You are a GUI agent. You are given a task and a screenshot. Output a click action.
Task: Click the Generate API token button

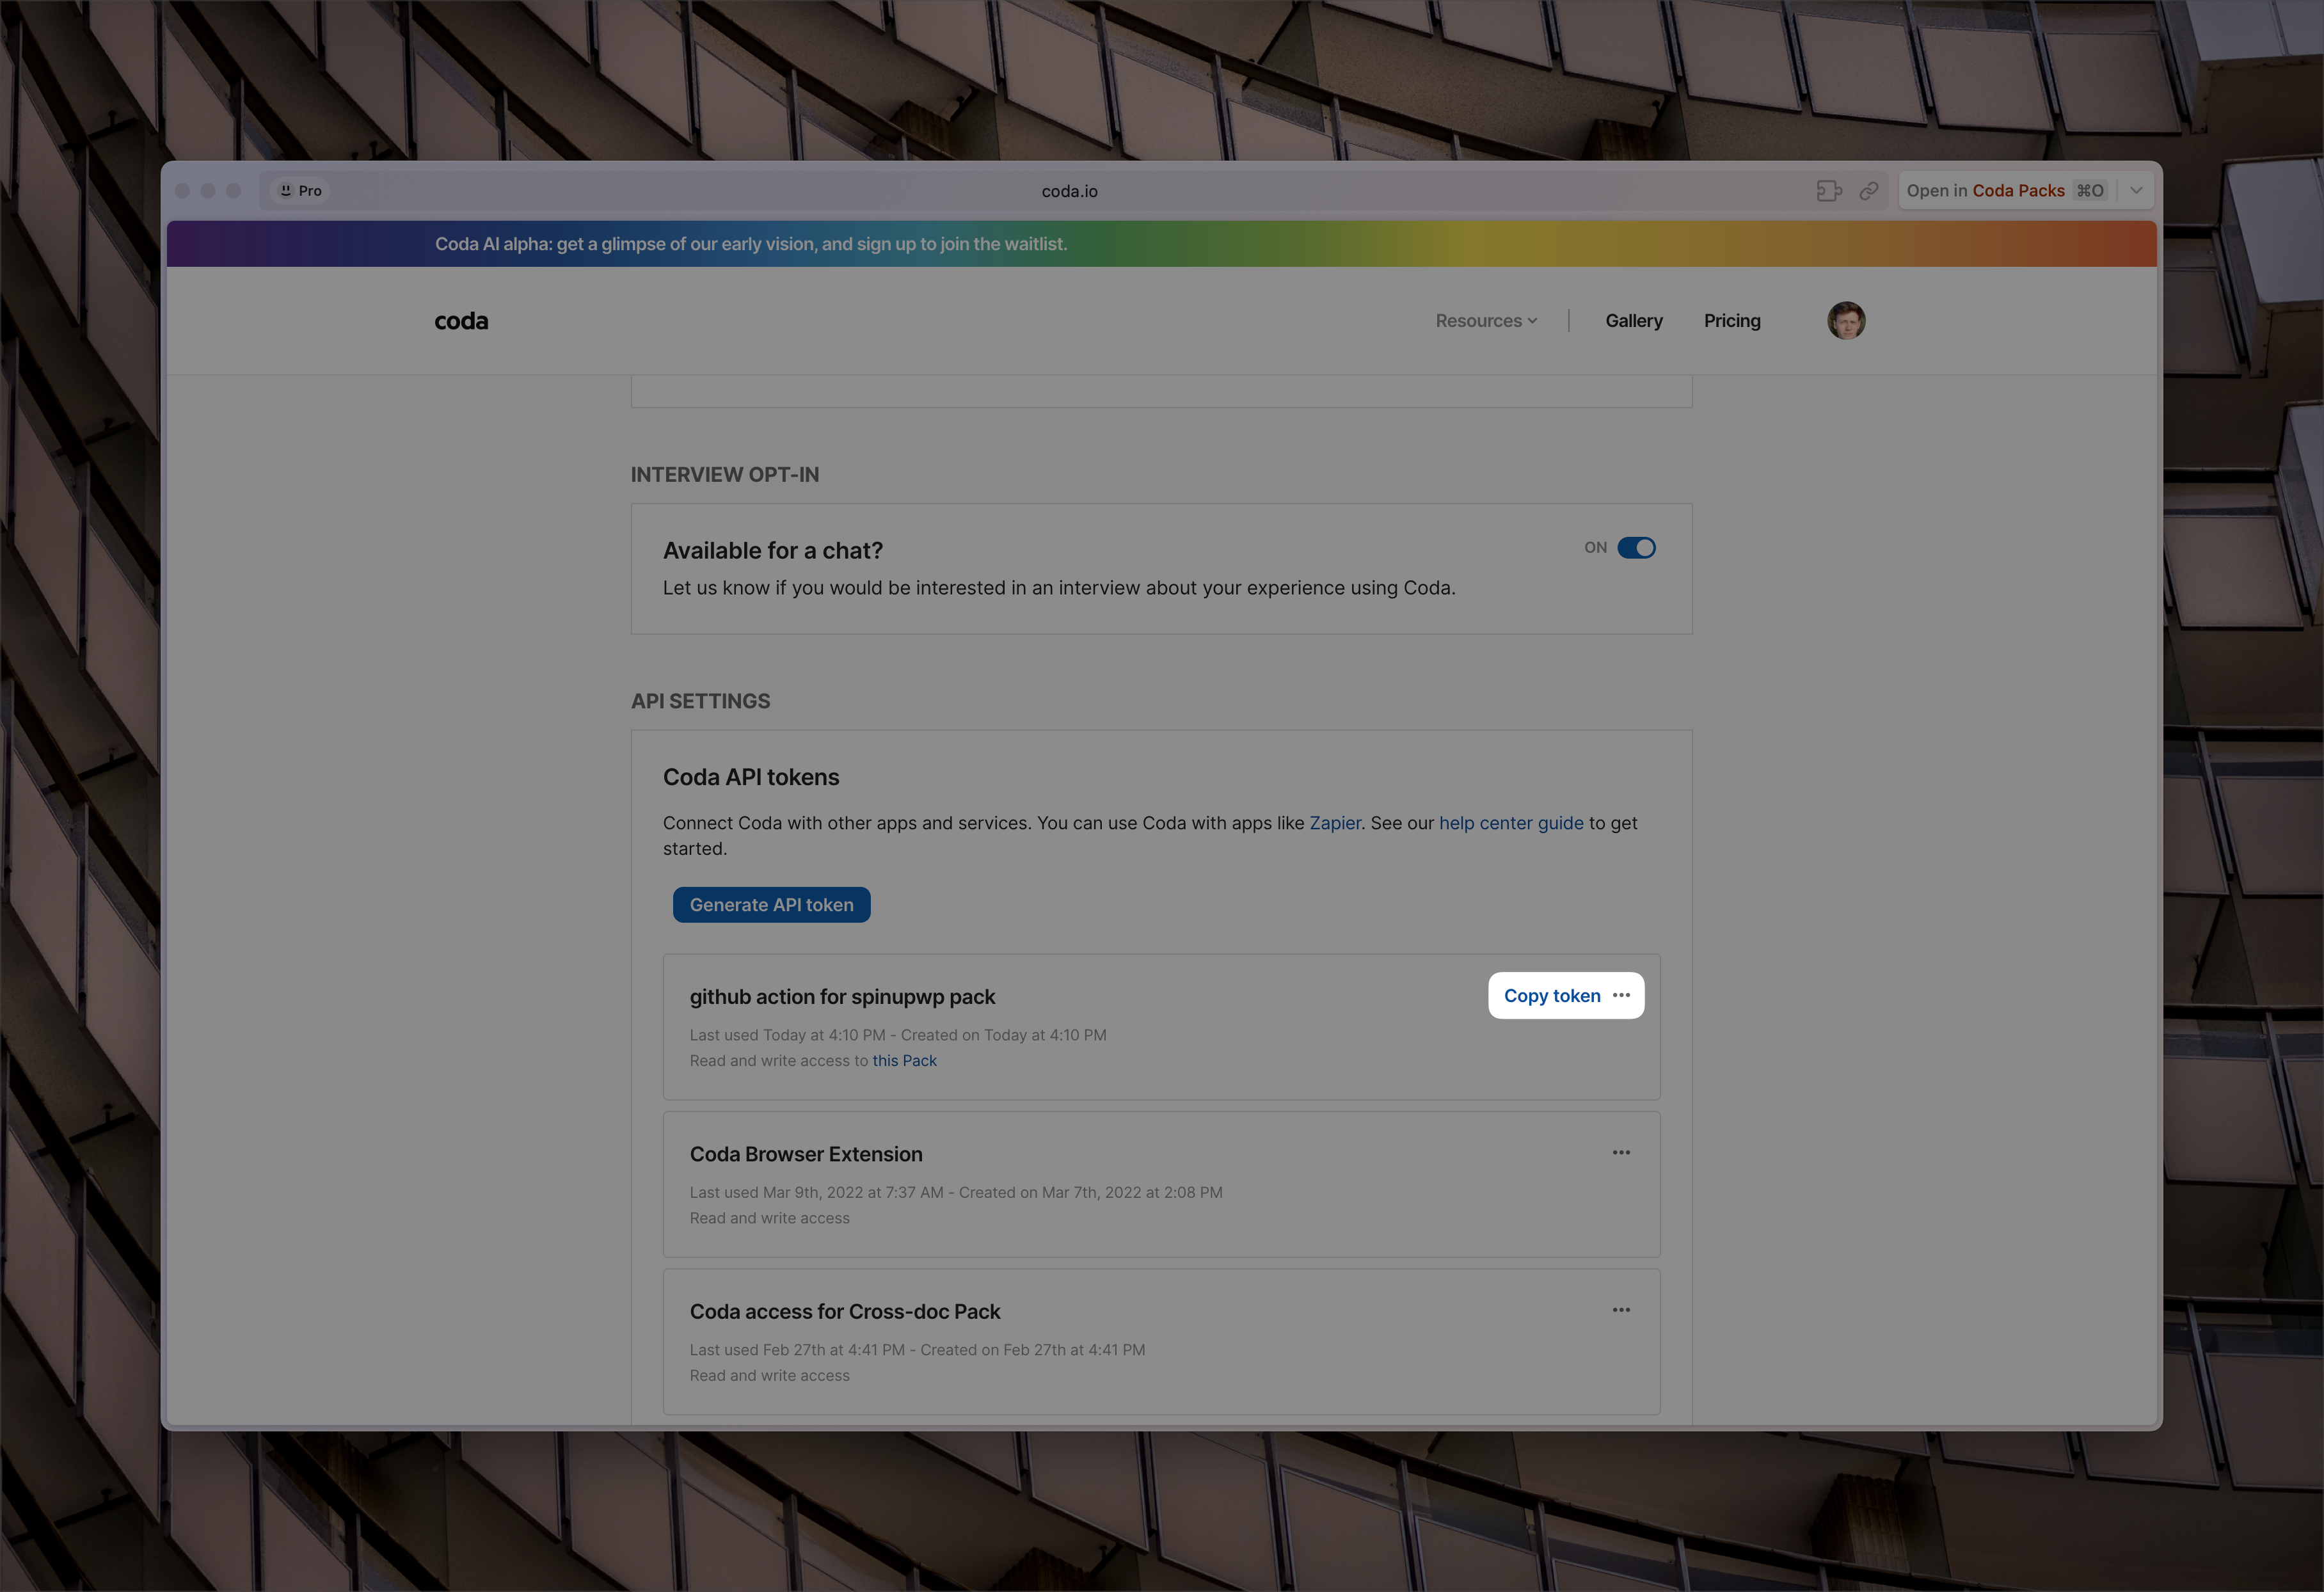pos(772,903)
